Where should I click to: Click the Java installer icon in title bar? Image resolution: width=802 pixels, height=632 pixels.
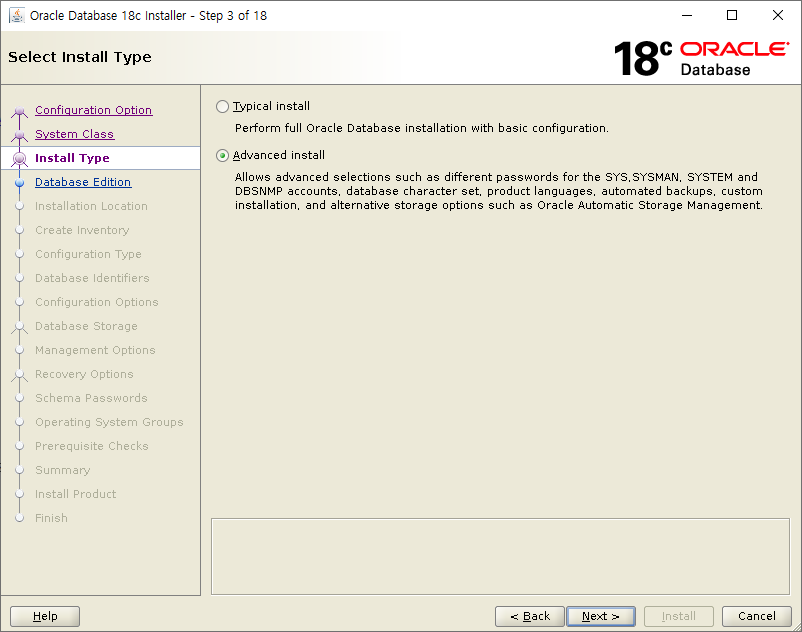coord(17,15)
